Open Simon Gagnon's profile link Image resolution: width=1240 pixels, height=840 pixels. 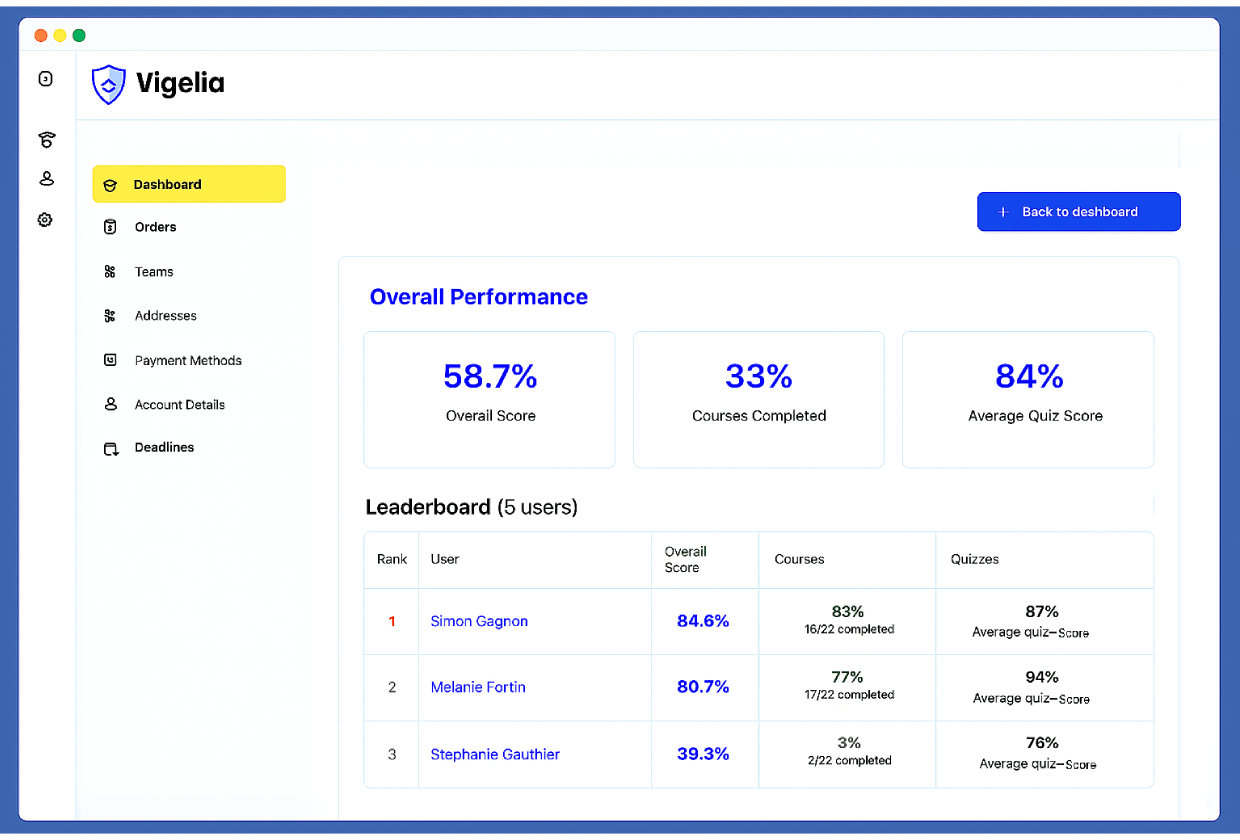pos(479,621)
